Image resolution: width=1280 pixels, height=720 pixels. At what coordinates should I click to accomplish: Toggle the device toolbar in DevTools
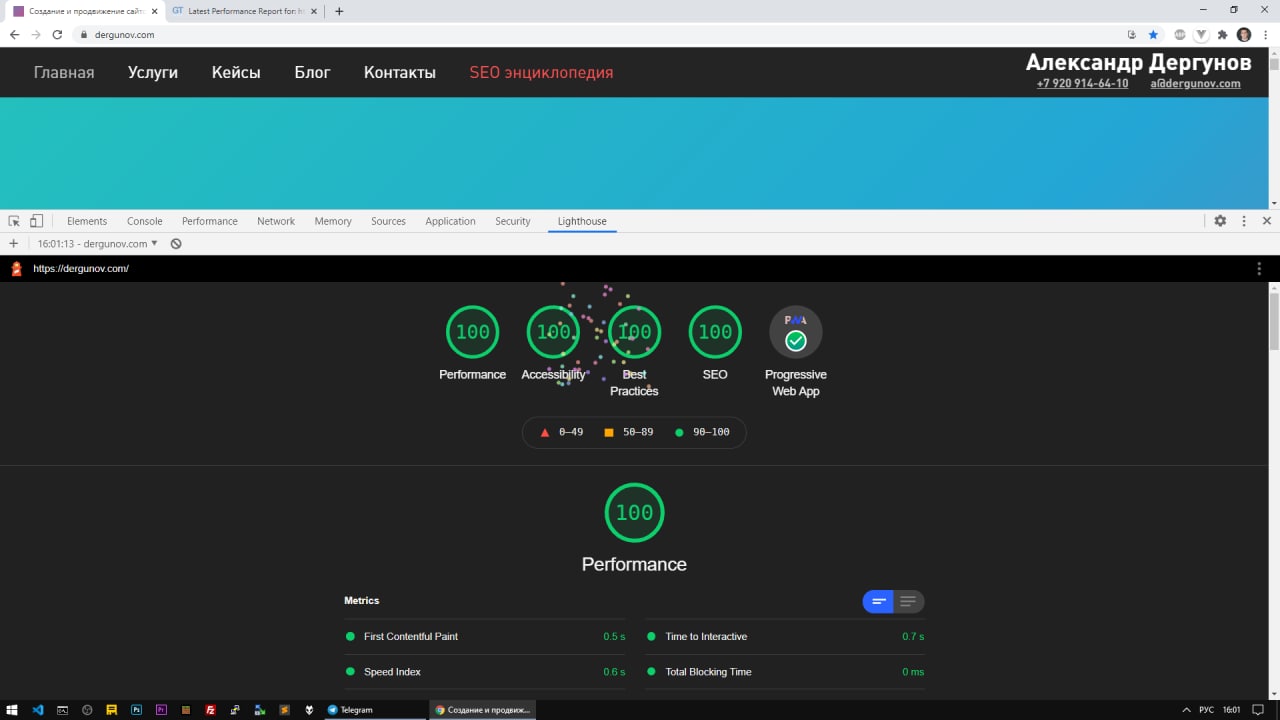click(x=36, y=221)
